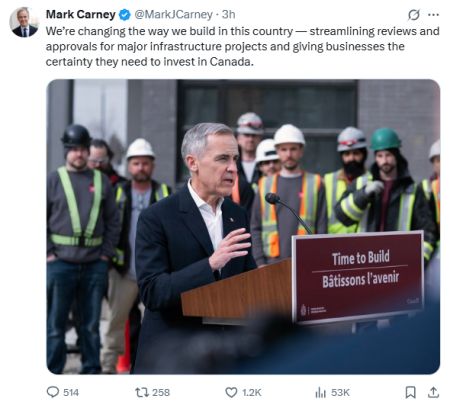Click the 3h timestamp
Viewport: 450px width, 405px height.
tap(229, 15)
